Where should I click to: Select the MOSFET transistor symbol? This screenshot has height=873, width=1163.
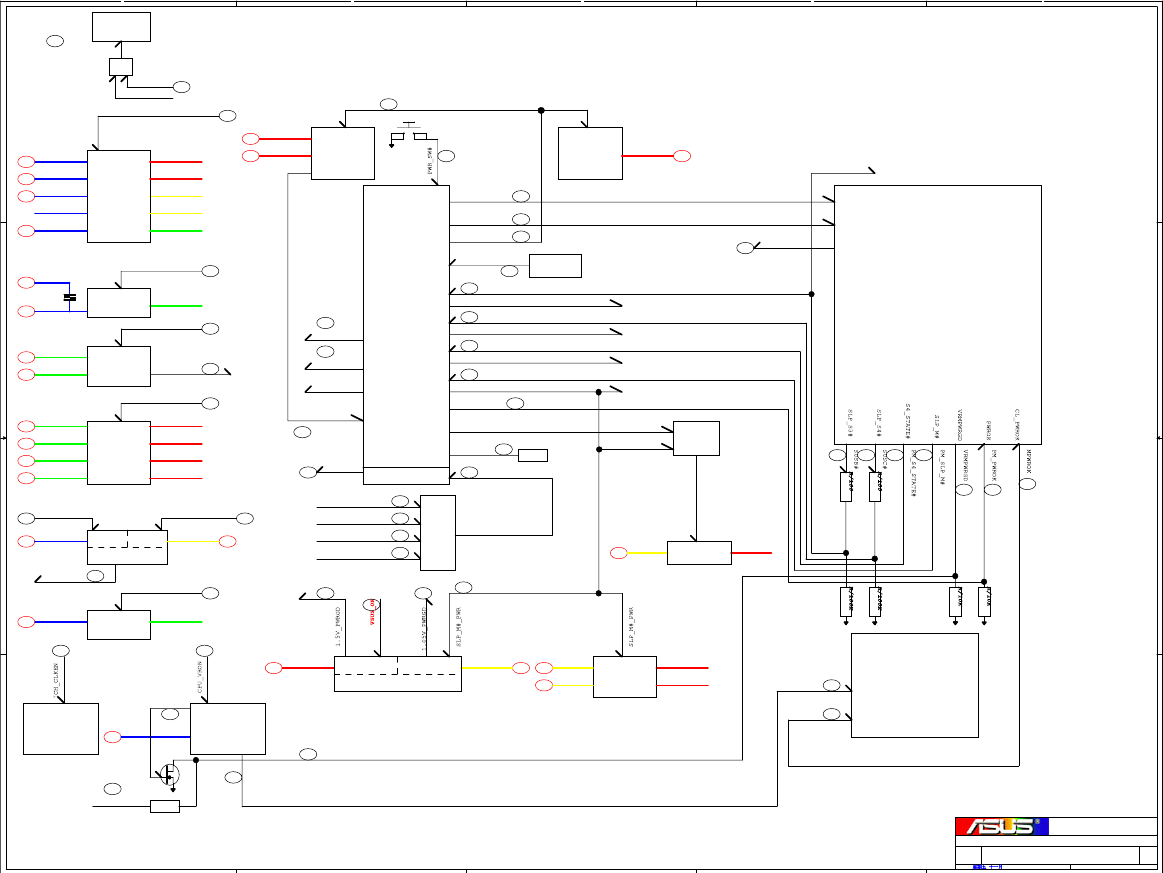click(169, 776)
